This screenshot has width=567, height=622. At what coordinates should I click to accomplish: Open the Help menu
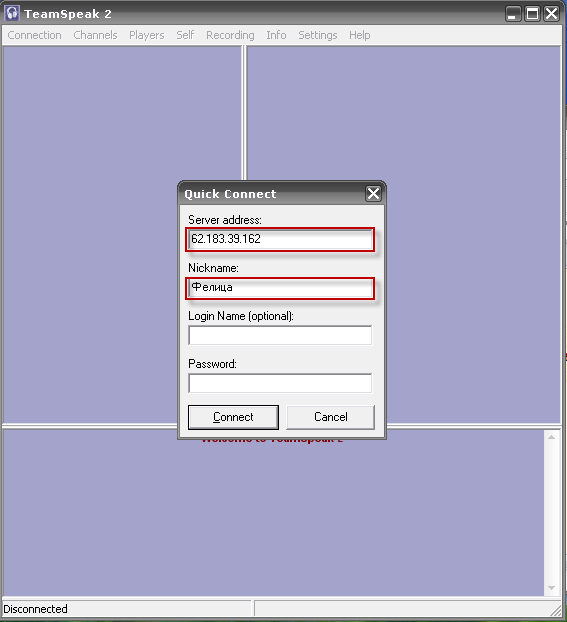pos(359,35)
